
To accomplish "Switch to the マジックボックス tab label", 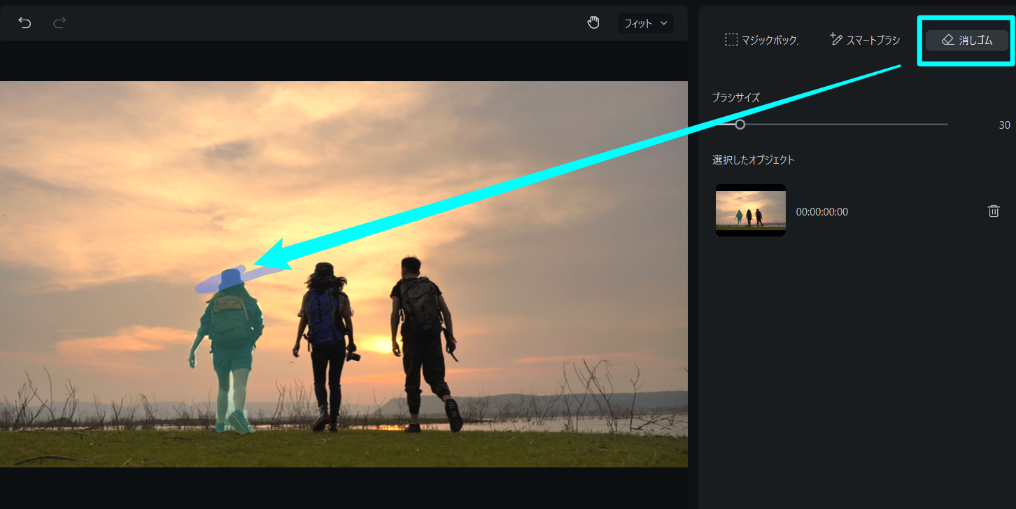I will click(770, 40).
